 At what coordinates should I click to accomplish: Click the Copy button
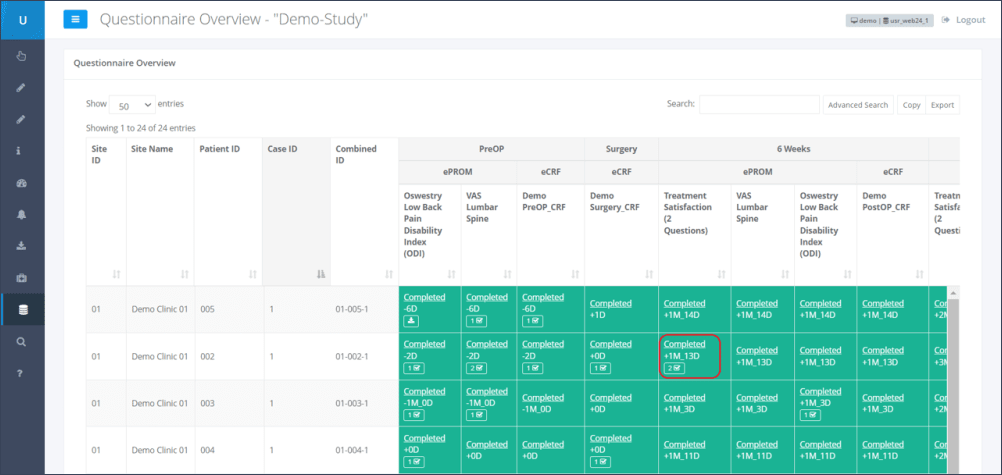pyautogui.click(x=910, y=105)
